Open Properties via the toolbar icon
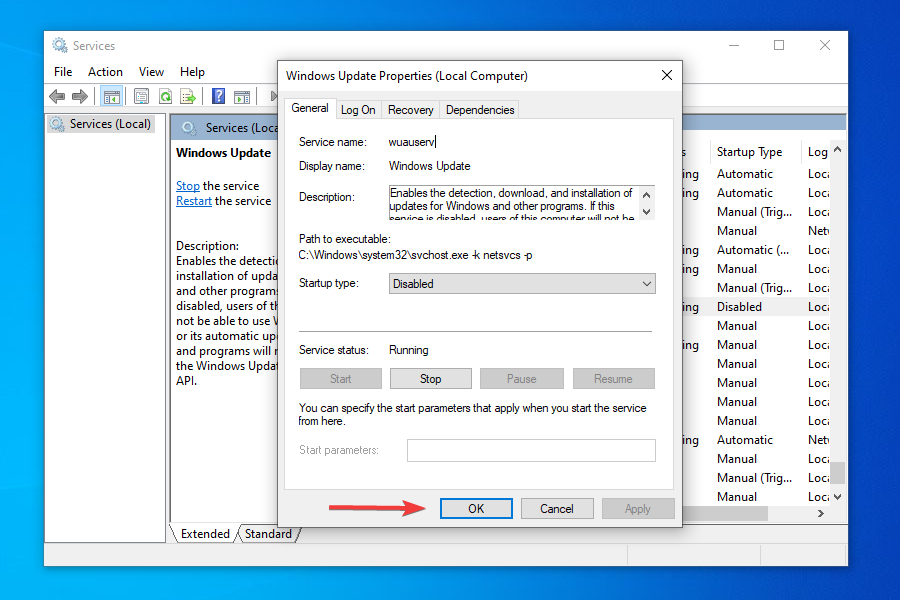The image size is (900, 600). pyautogui.click(x=141, y=95)
